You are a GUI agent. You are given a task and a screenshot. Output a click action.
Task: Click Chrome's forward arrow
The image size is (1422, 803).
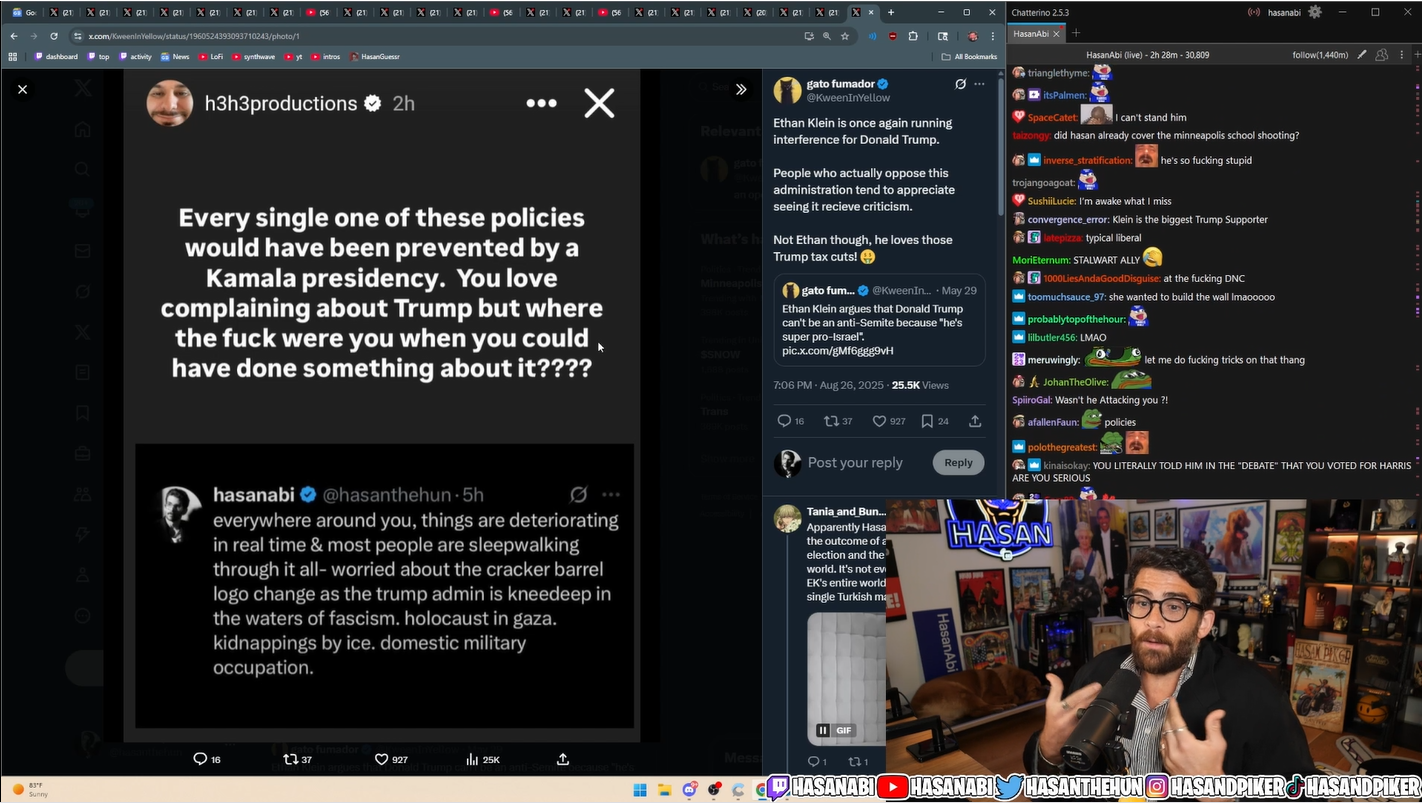point(34,36)
